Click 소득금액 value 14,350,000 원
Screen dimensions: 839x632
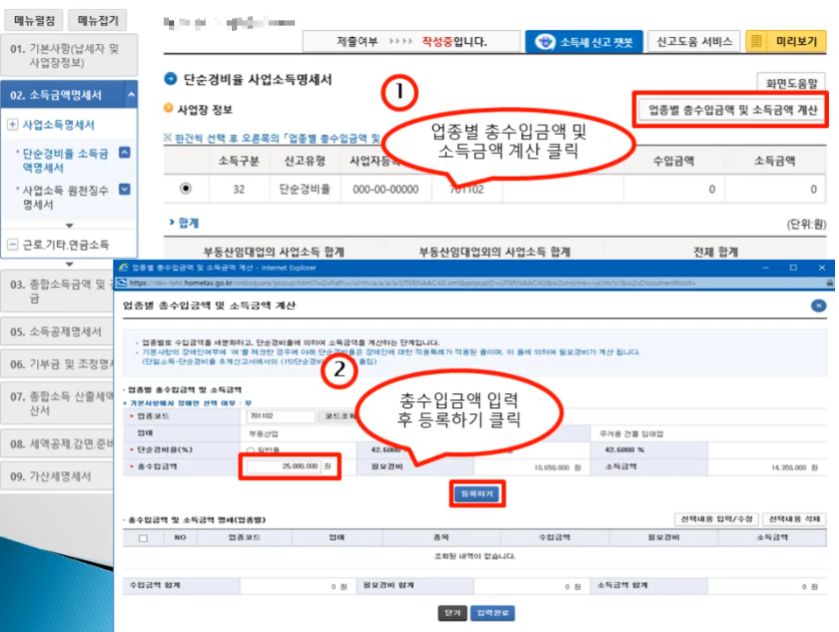(795, 468)
